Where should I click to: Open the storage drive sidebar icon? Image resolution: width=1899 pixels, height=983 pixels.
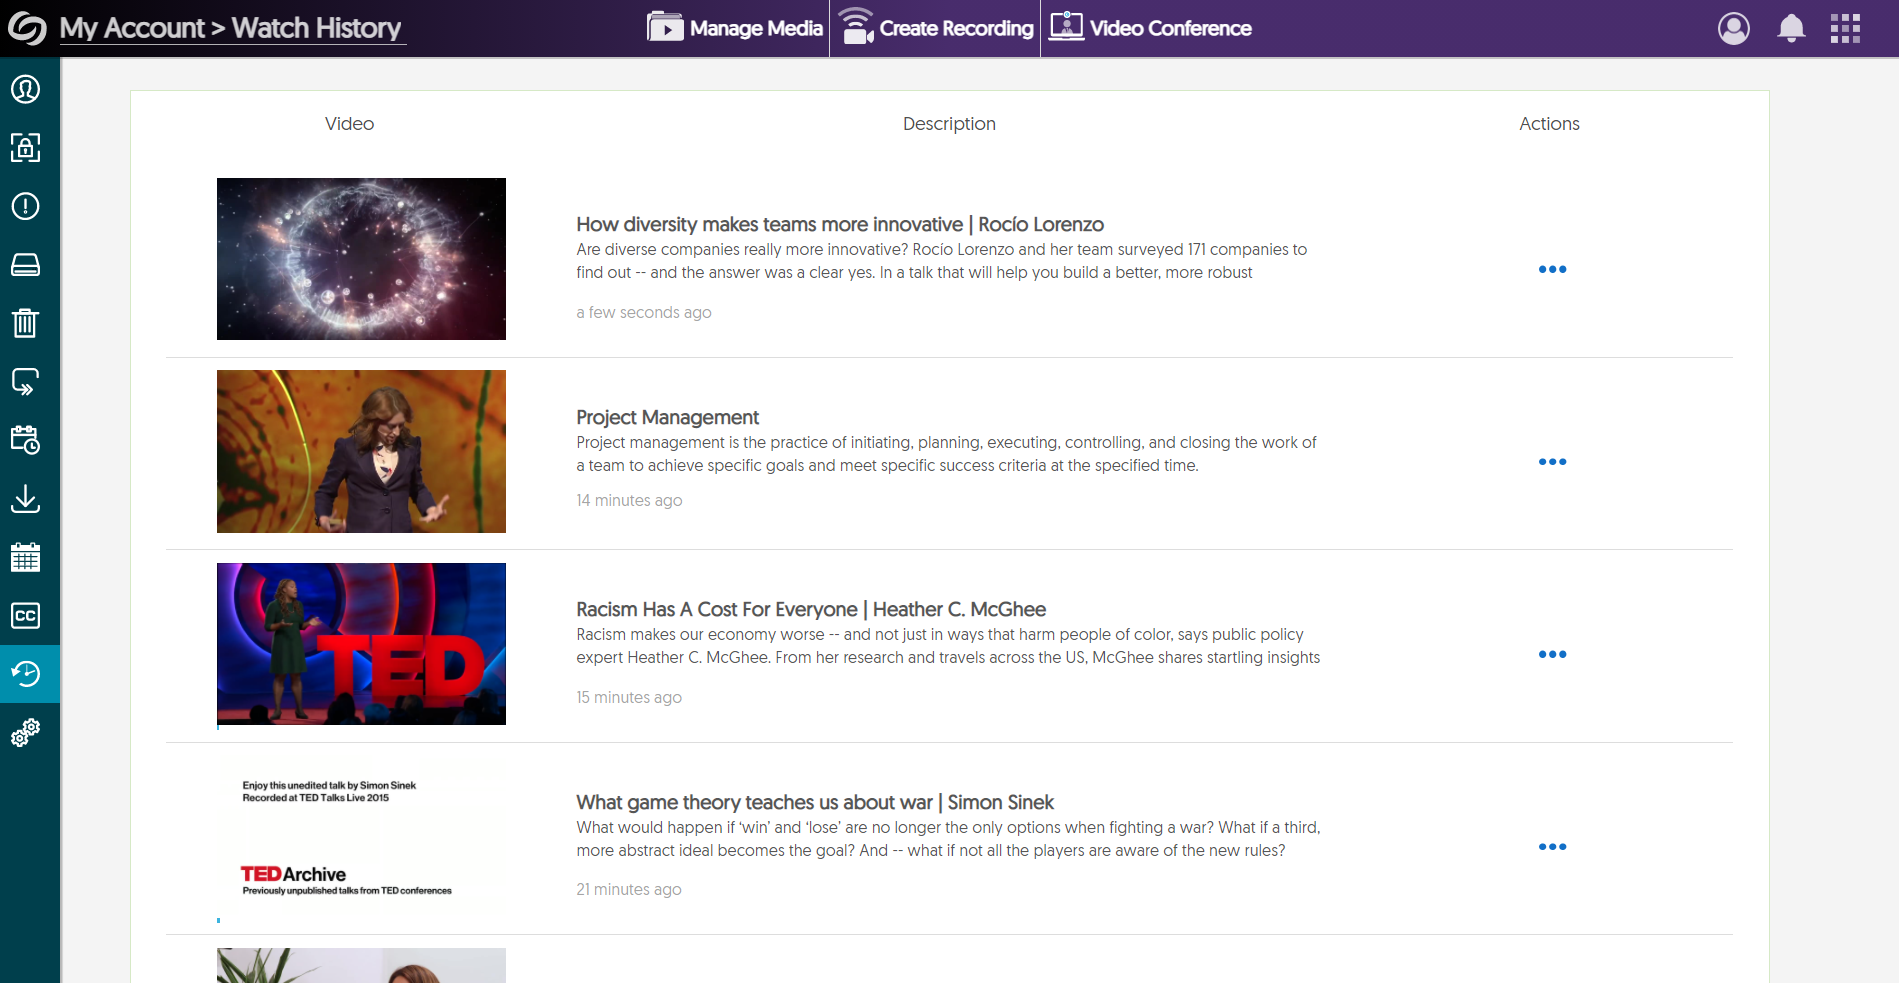pyautogui.click(x=26, y=265)
